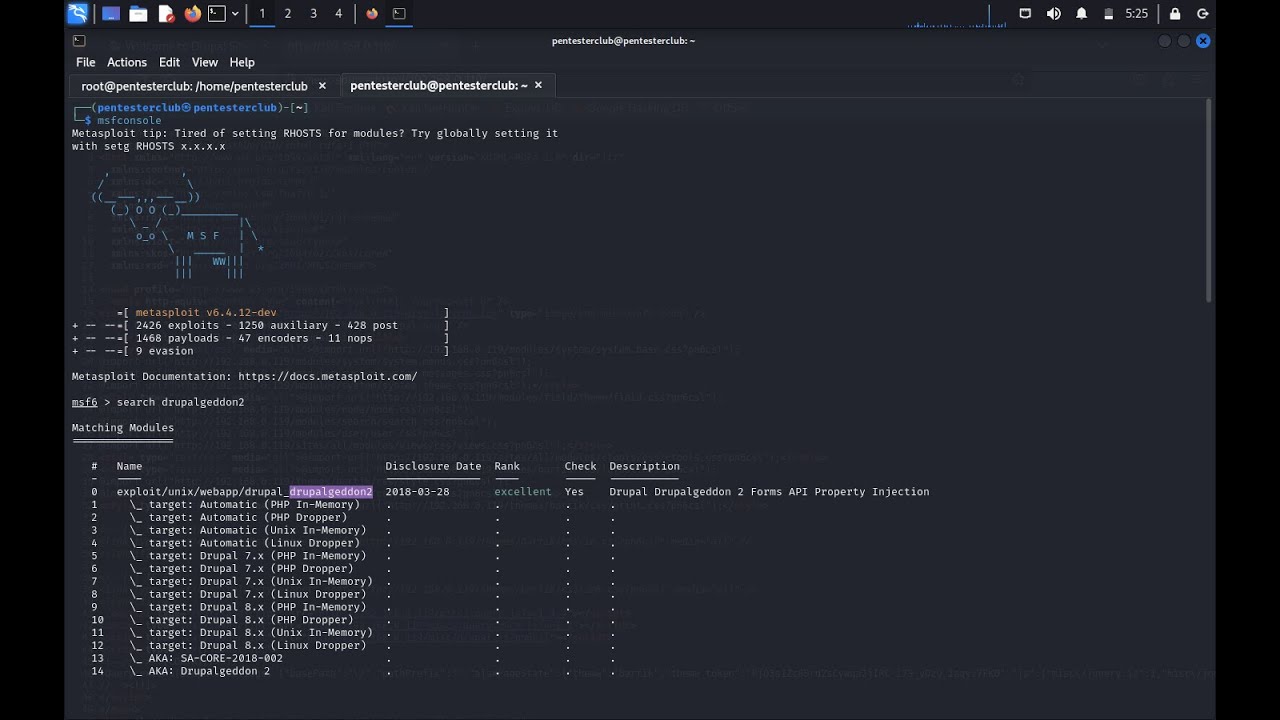
Task: Click the 'Disclosure Date' column header
Action: point(433,466)
